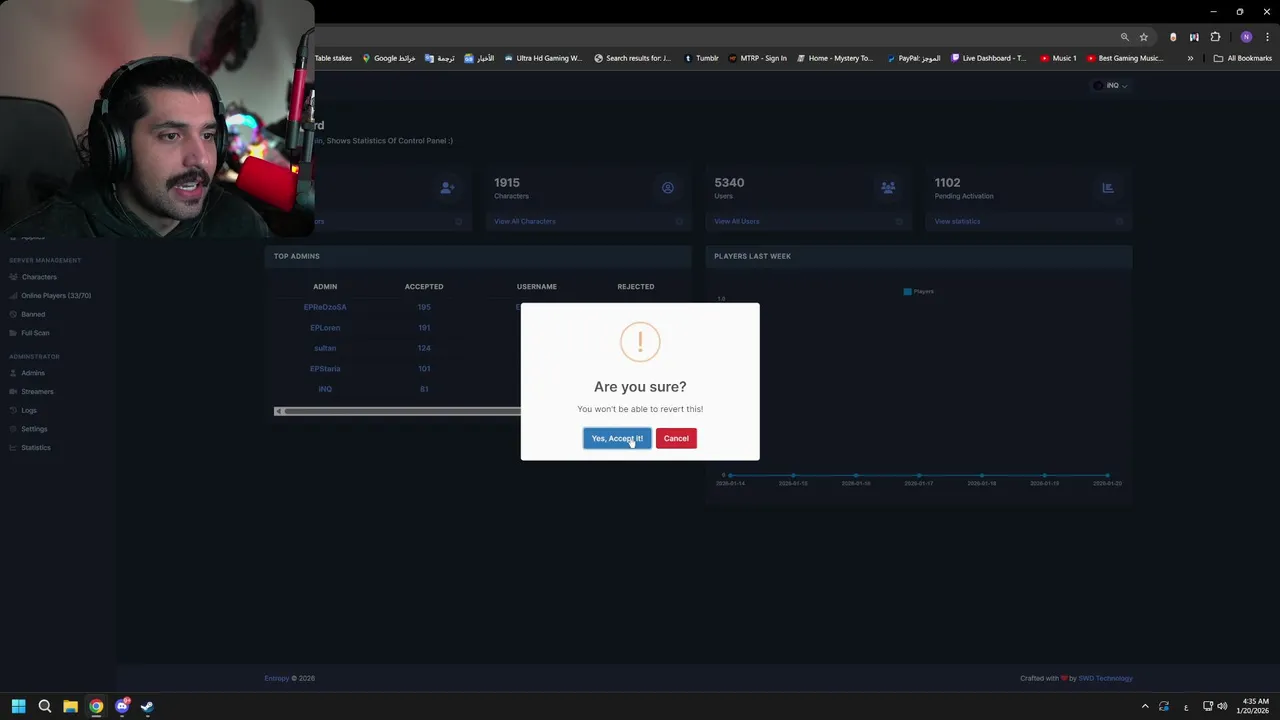Viewport: 1280px width, 720px height.
Task: Click the Statistics chart icon in sidebar
Action: point(13,447)
